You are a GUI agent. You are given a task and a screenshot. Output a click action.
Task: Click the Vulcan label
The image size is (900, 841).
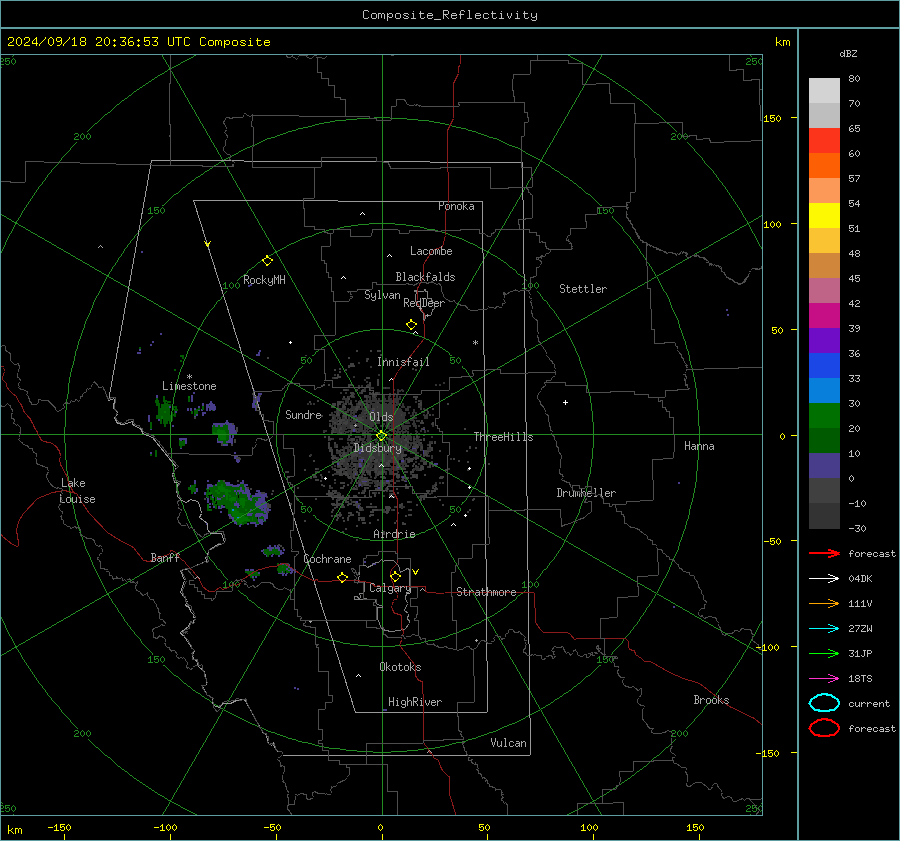(509, 743)
